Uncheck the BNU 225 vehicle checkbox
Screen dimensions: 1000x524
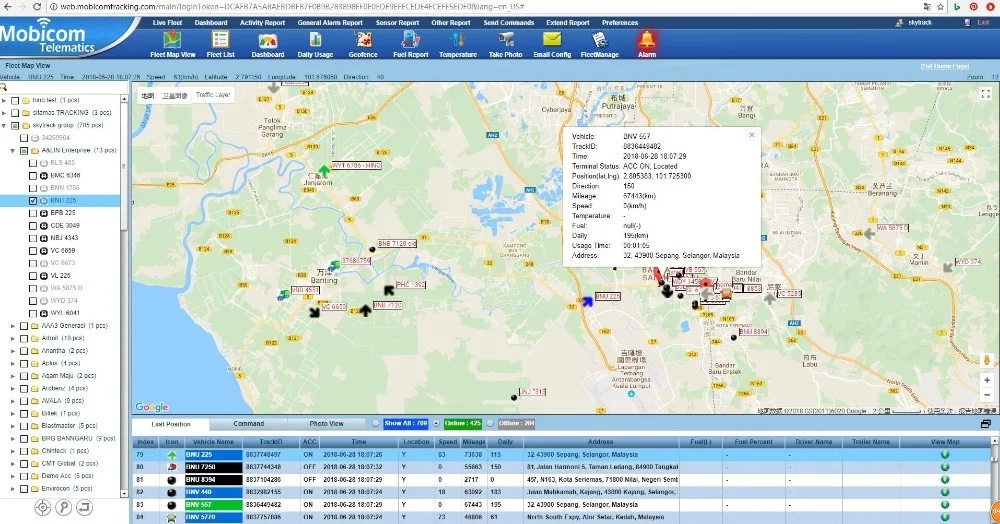(33, 200)
